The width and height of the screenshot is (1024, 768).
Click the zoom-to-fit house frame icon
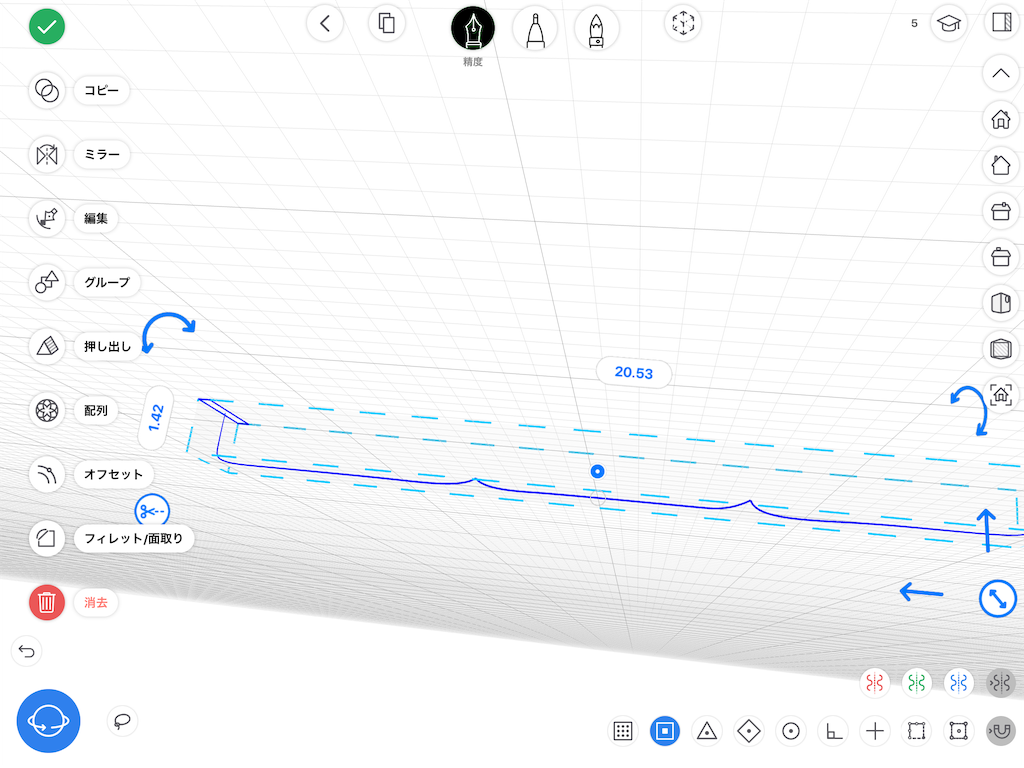tap(1001, 394)
